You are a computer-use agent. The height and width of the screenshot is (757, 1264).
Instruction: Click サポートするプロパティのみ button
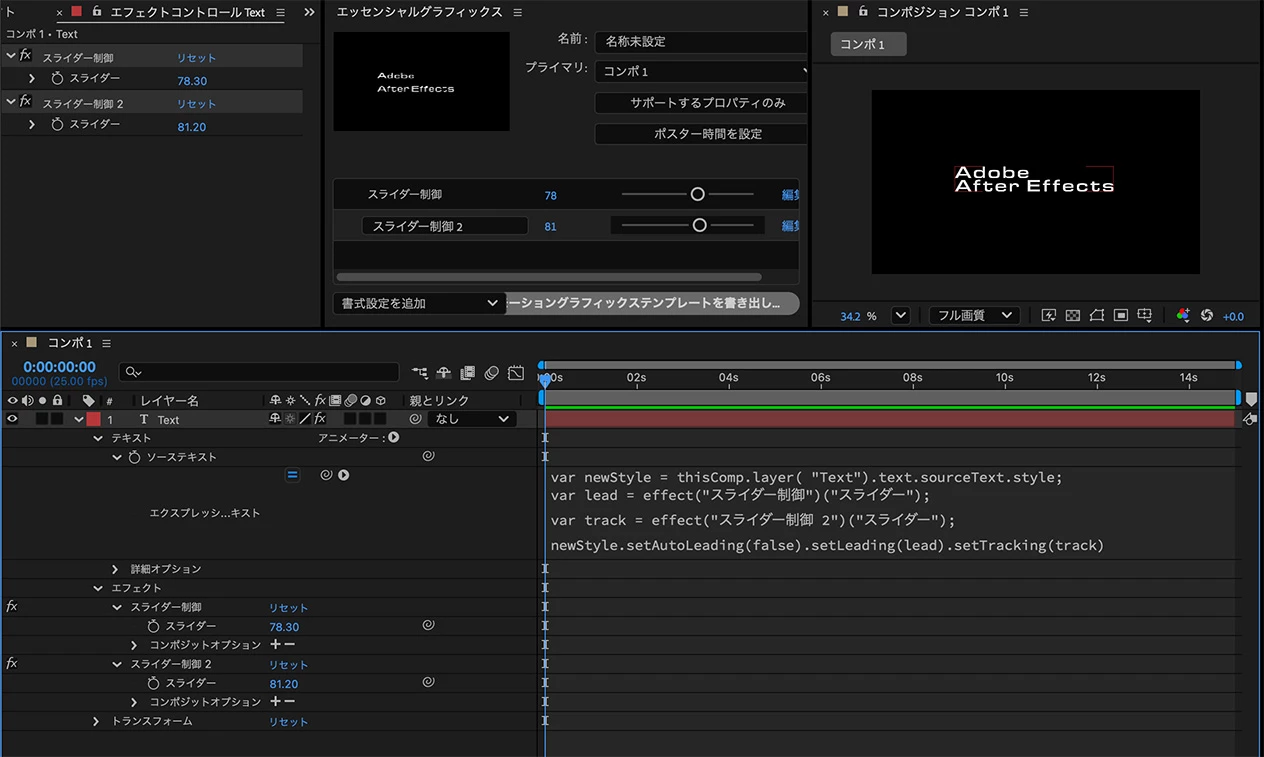click(701, 103)
